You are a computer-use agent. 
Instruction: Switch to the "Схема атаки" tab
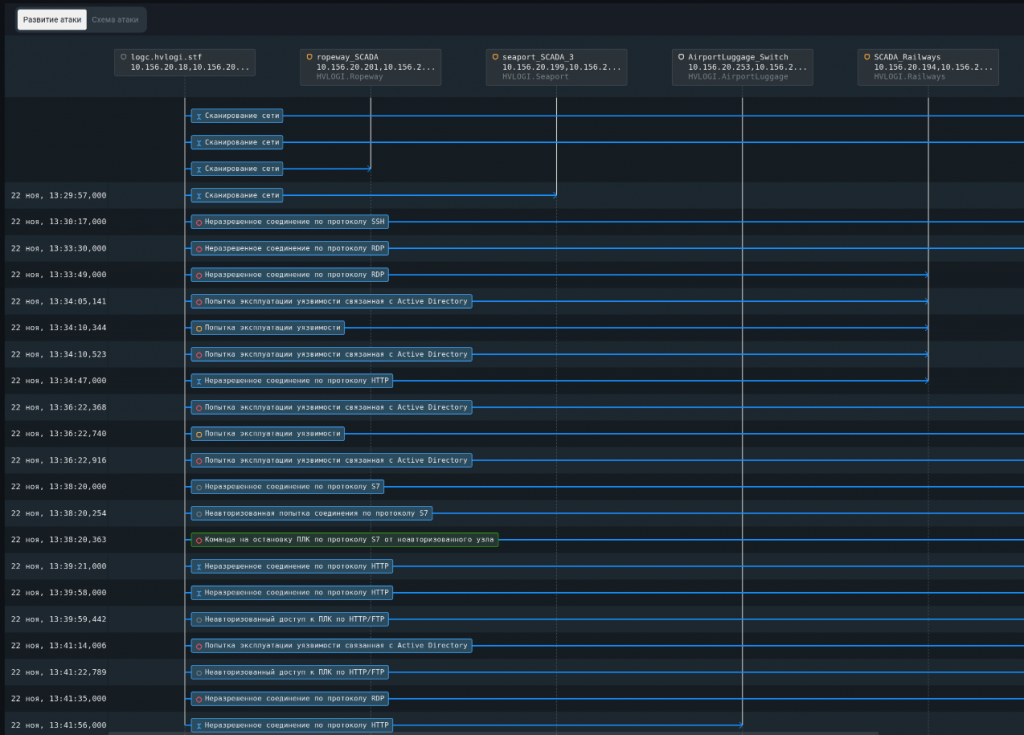point(115,19)
